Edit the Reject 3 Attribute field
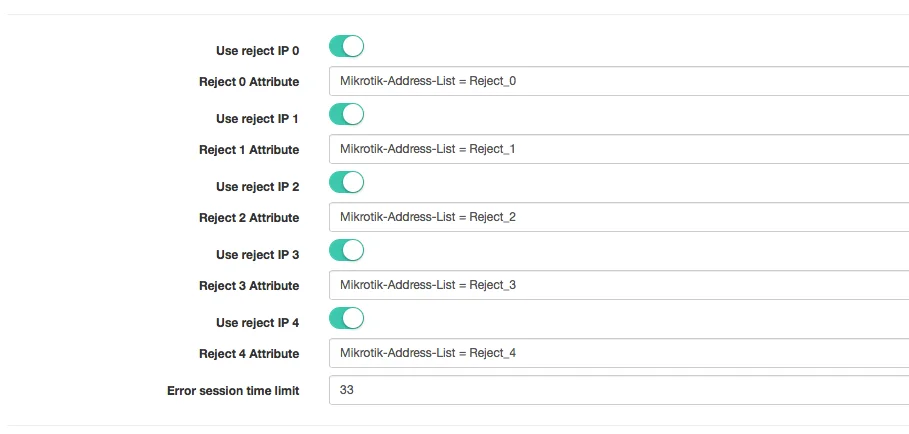The width and height of the screenshot is (909, 434). [x=619, y=285]
